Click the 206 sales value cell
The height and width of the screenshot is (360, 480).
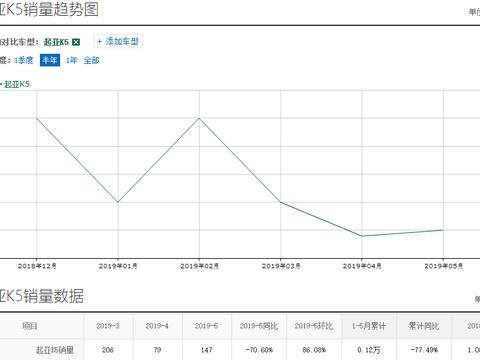tap(108, 350)
